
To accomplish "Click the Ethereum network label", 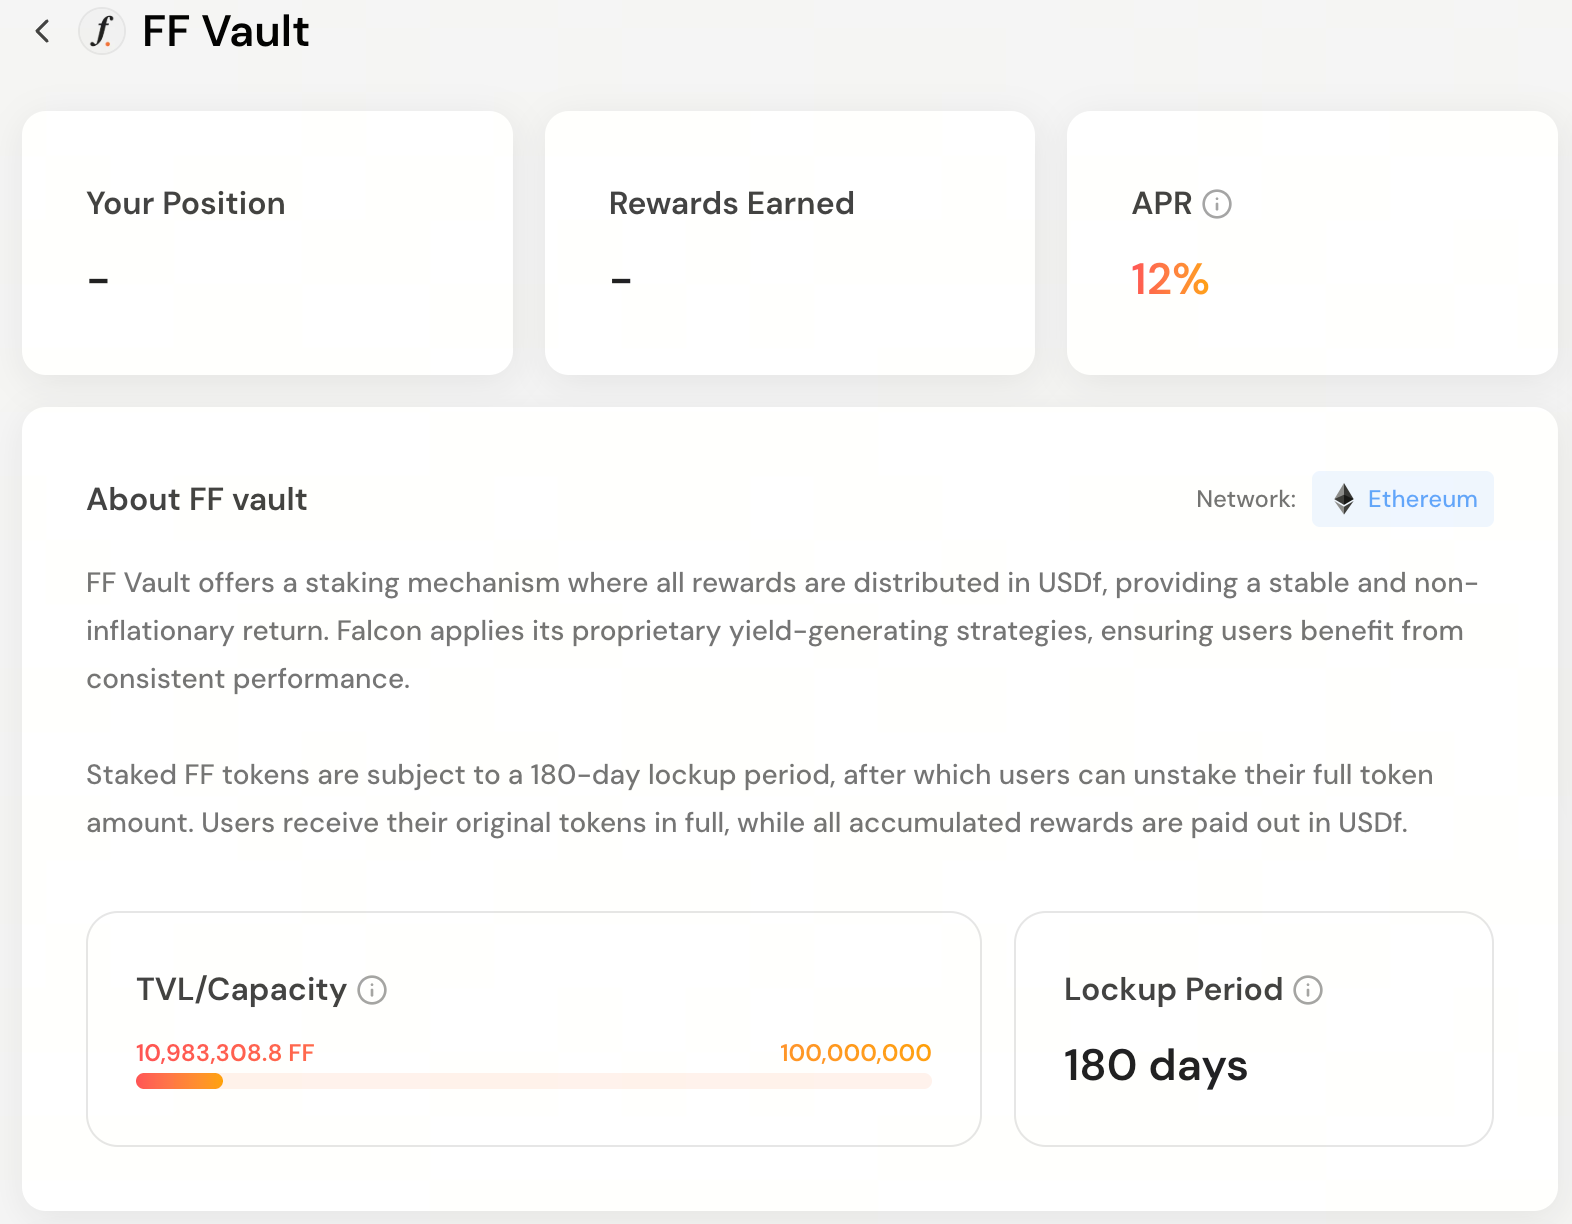I will coord(1422,499).
